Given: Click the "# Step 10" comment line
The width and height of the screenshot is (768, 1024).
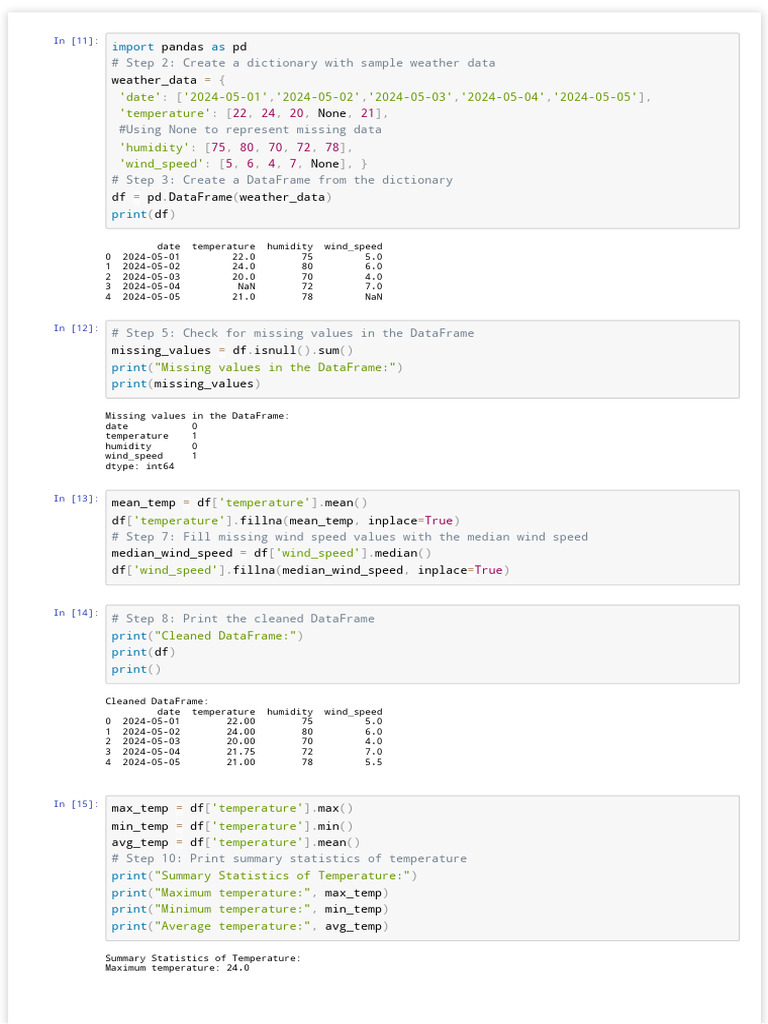Looking at the screenshot, I should pyautogui.click(x=289, y=859).
